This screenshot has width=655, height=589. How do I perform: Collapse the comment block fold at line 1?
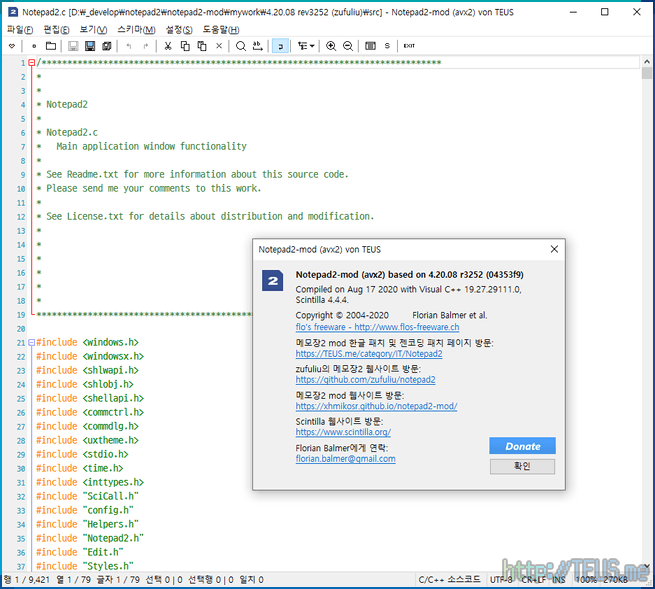(x=31, y=63)
